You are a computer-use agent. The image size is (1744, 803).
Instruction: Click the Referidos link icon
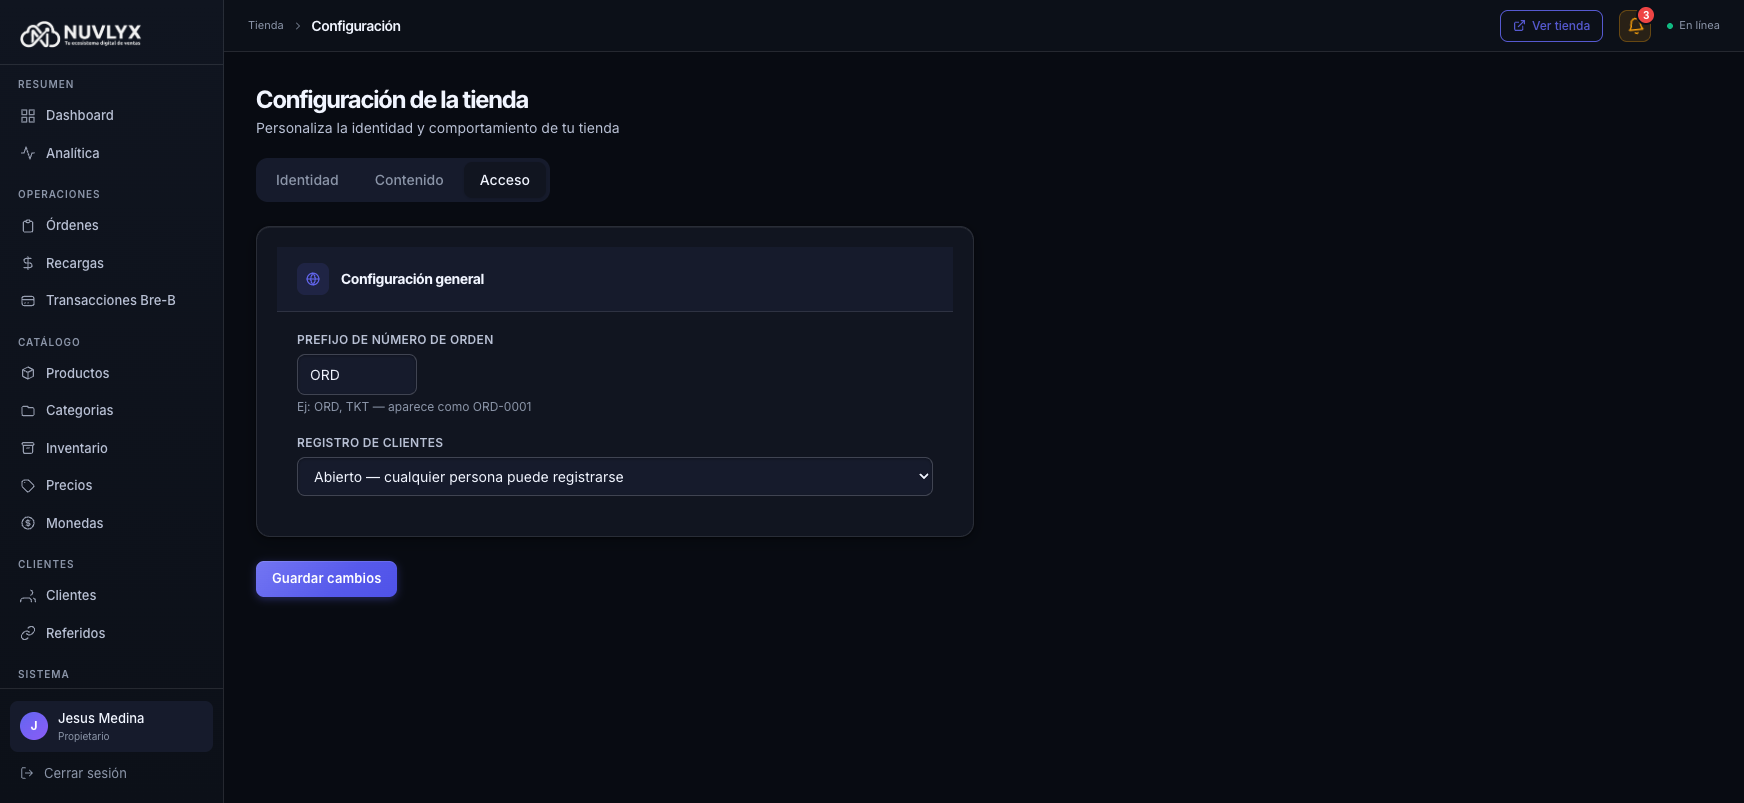pyautogui.click(x=28, y=633)
